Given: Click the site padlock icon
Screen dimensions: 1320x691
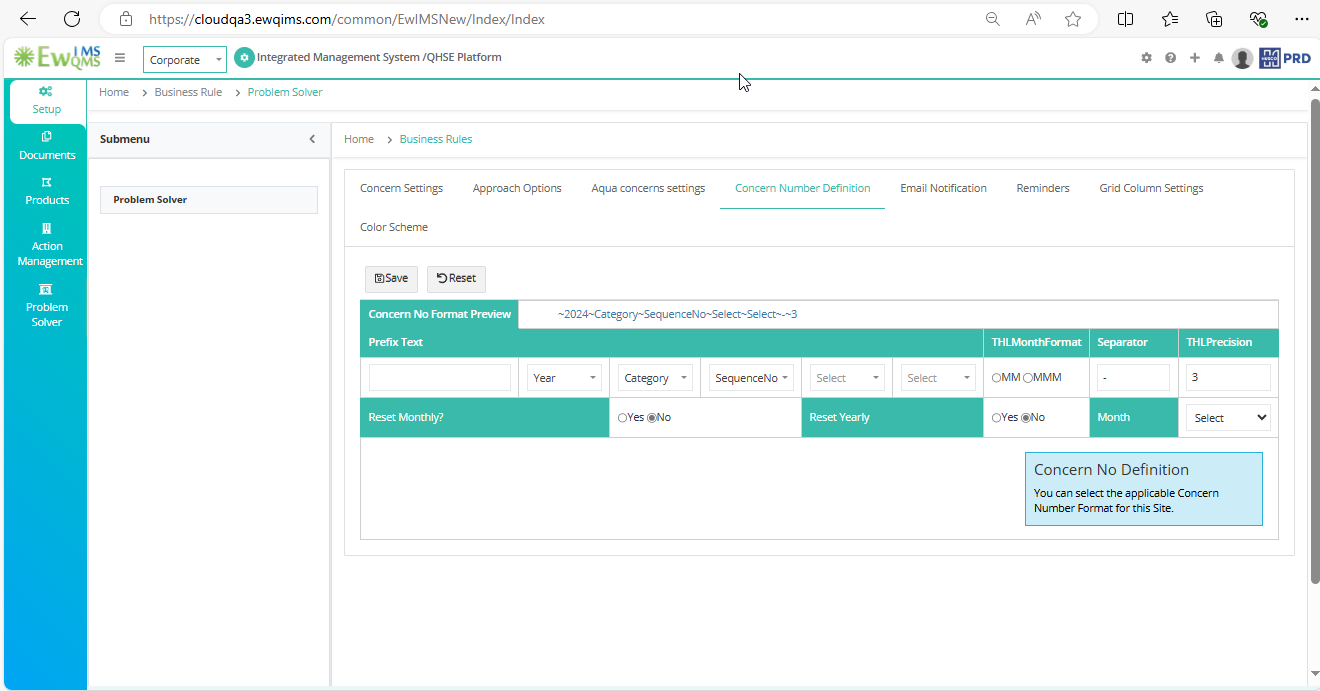Looking at the screenshot, I should click(x=125, y=19).
